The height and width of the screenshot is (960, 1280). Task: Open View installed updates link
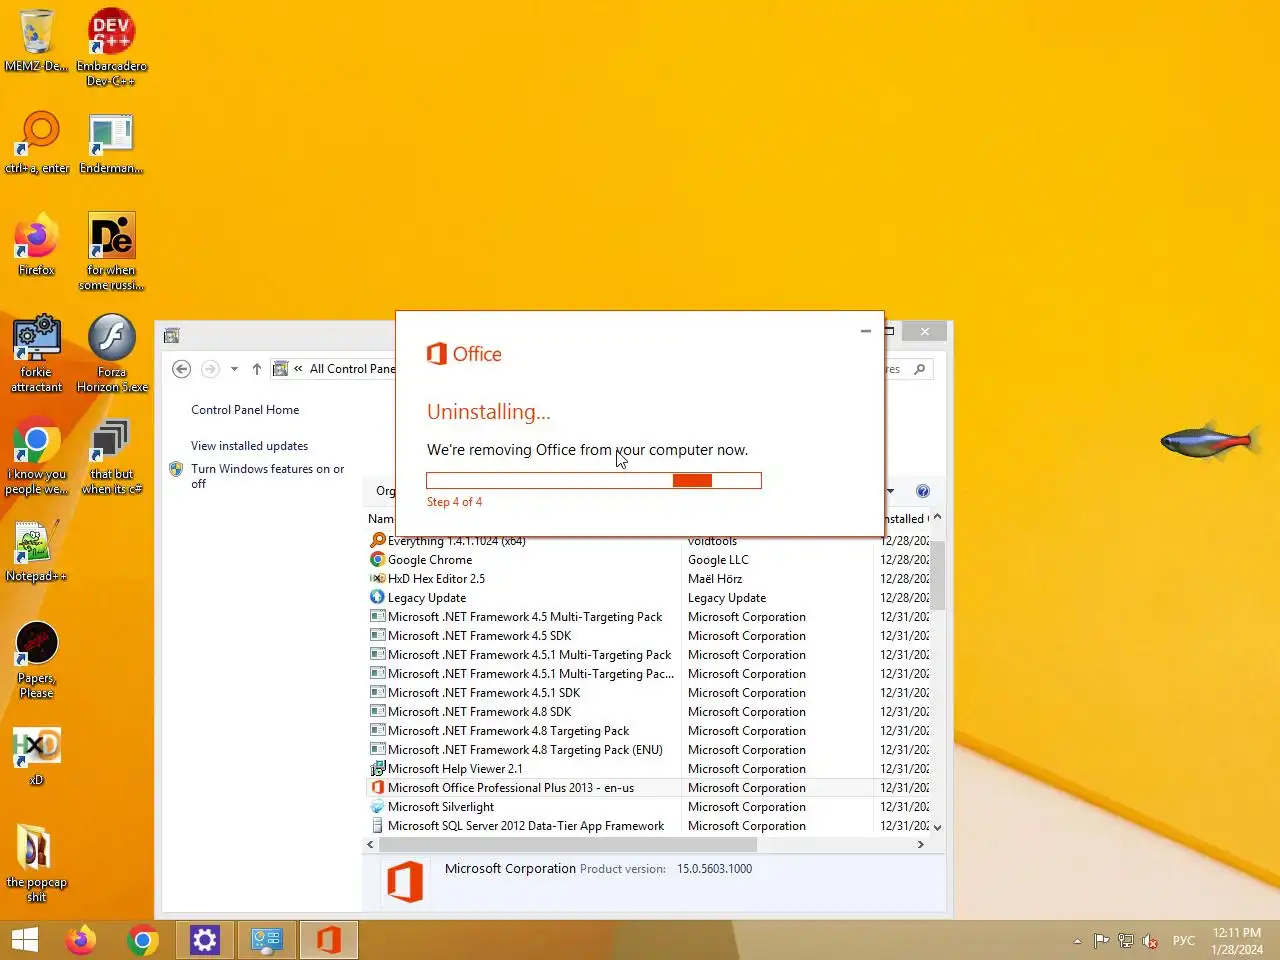(249, 446)
